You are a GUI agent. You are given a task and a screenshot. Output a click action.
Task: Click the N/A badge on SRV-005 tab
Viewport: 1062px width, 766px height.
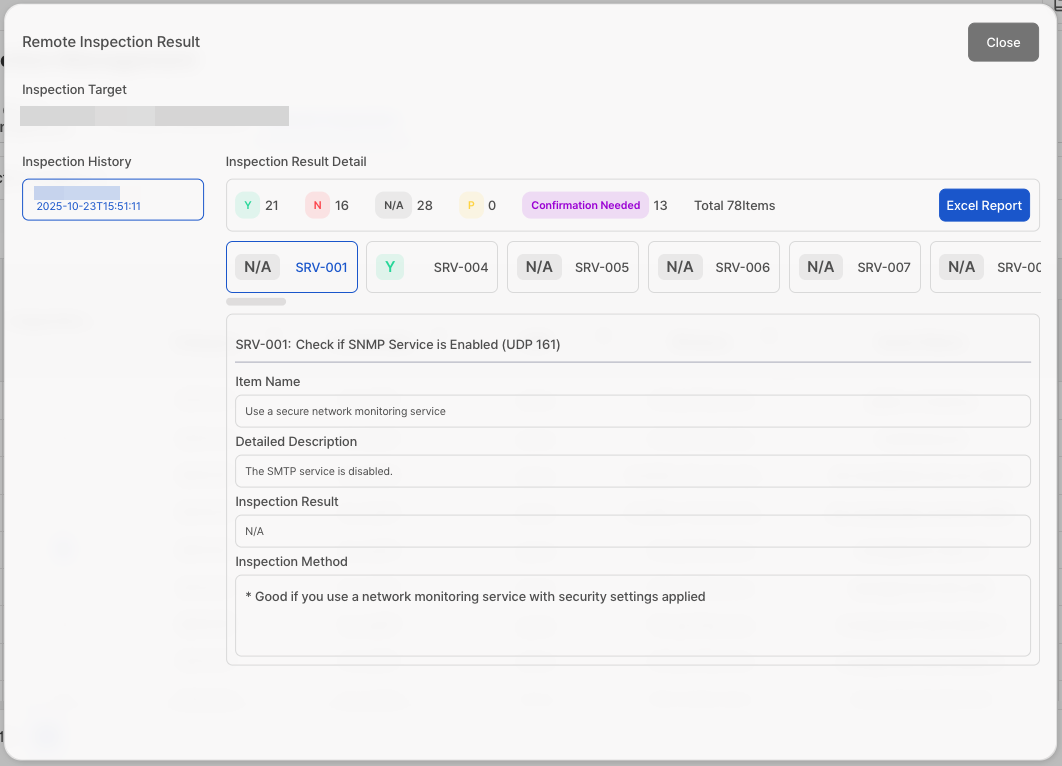pos(539,267)
